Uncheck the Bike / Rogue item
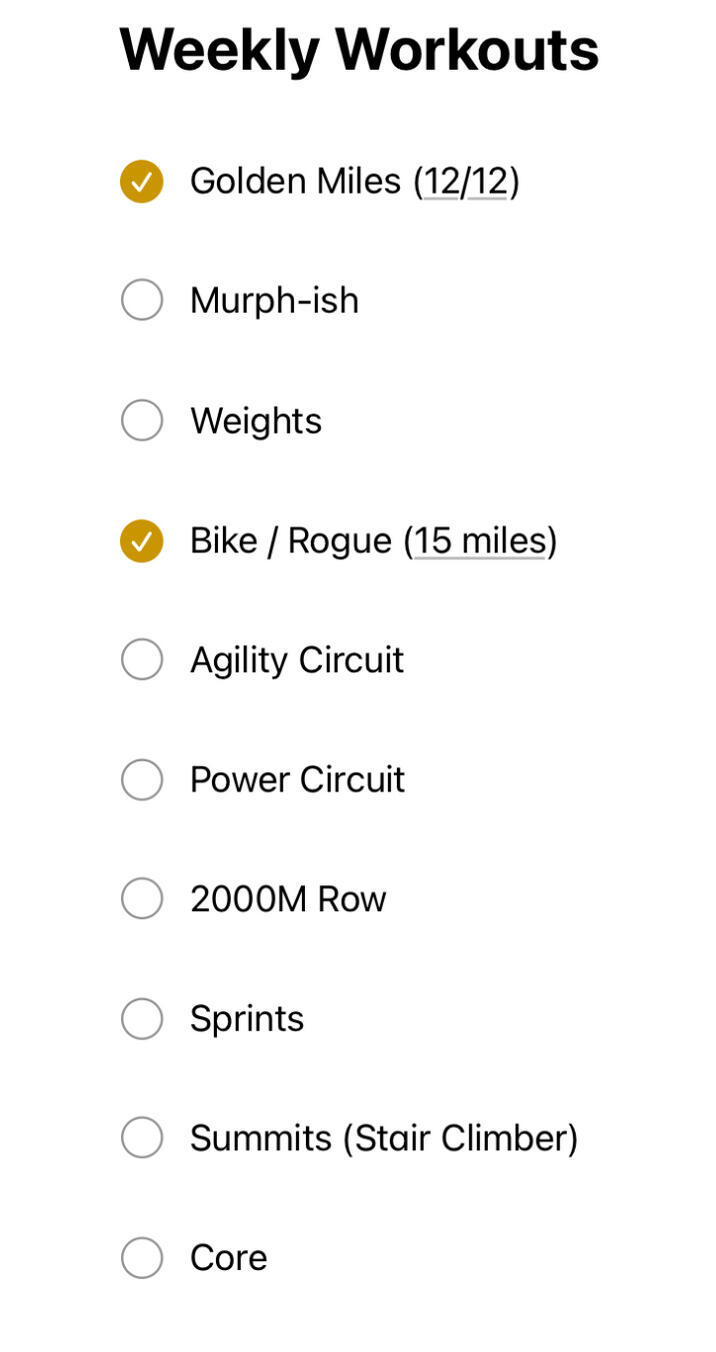 click(141, 540)
